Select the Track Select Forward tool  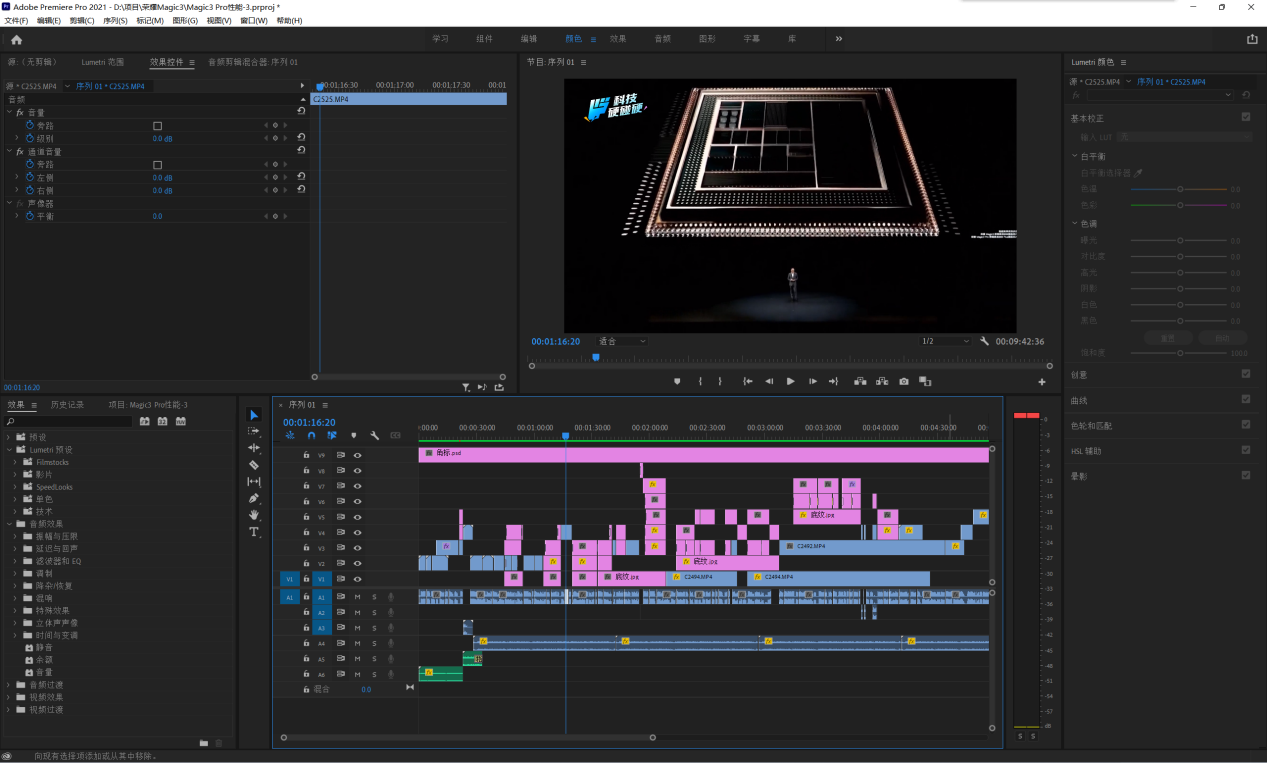(254, 431)
